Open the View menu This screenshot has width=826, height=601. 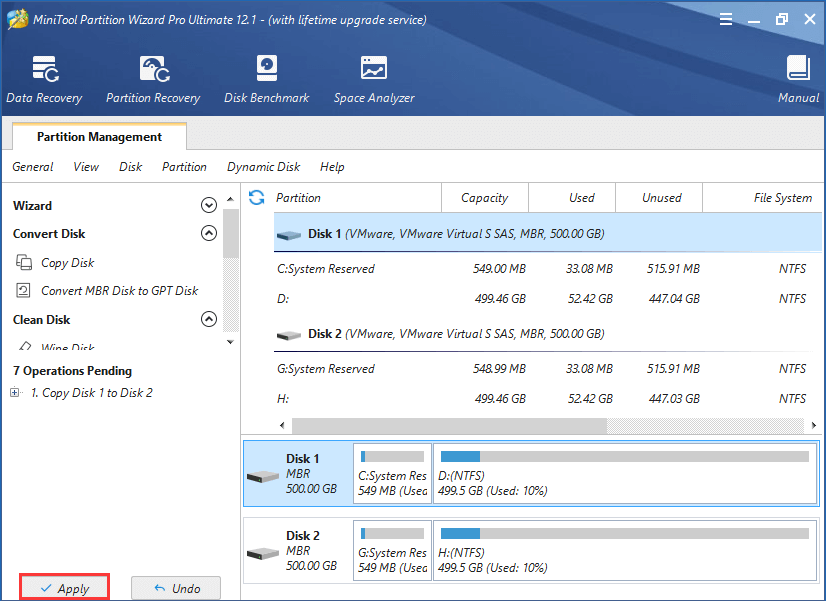tap(86, 167)
